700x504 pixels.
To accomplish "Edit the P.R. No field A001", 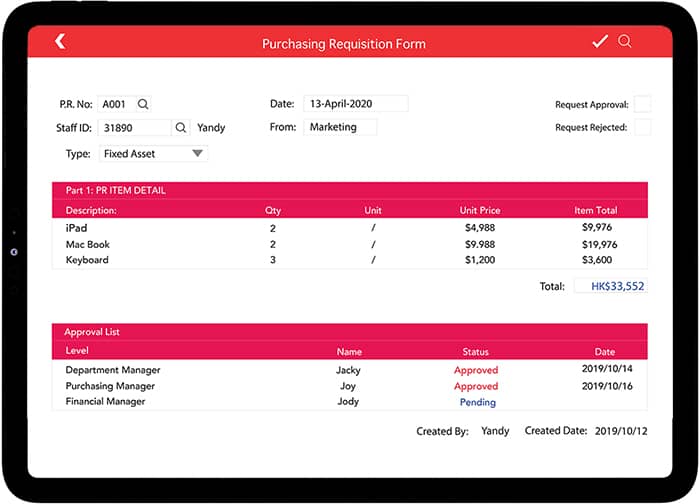I will (x=117, y=104).
